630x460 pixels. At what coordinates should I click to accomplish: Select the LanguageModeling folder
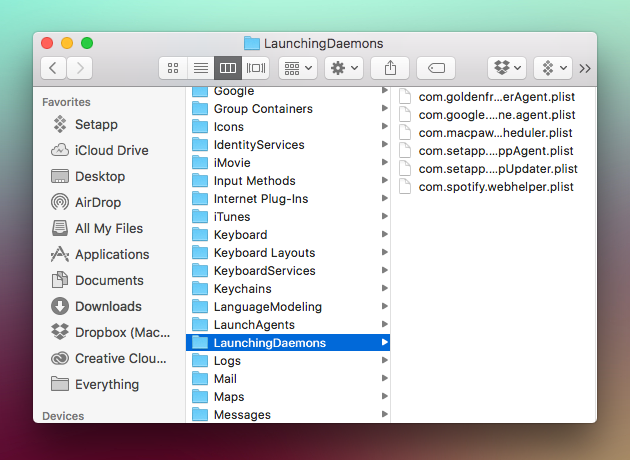[288, 307]
